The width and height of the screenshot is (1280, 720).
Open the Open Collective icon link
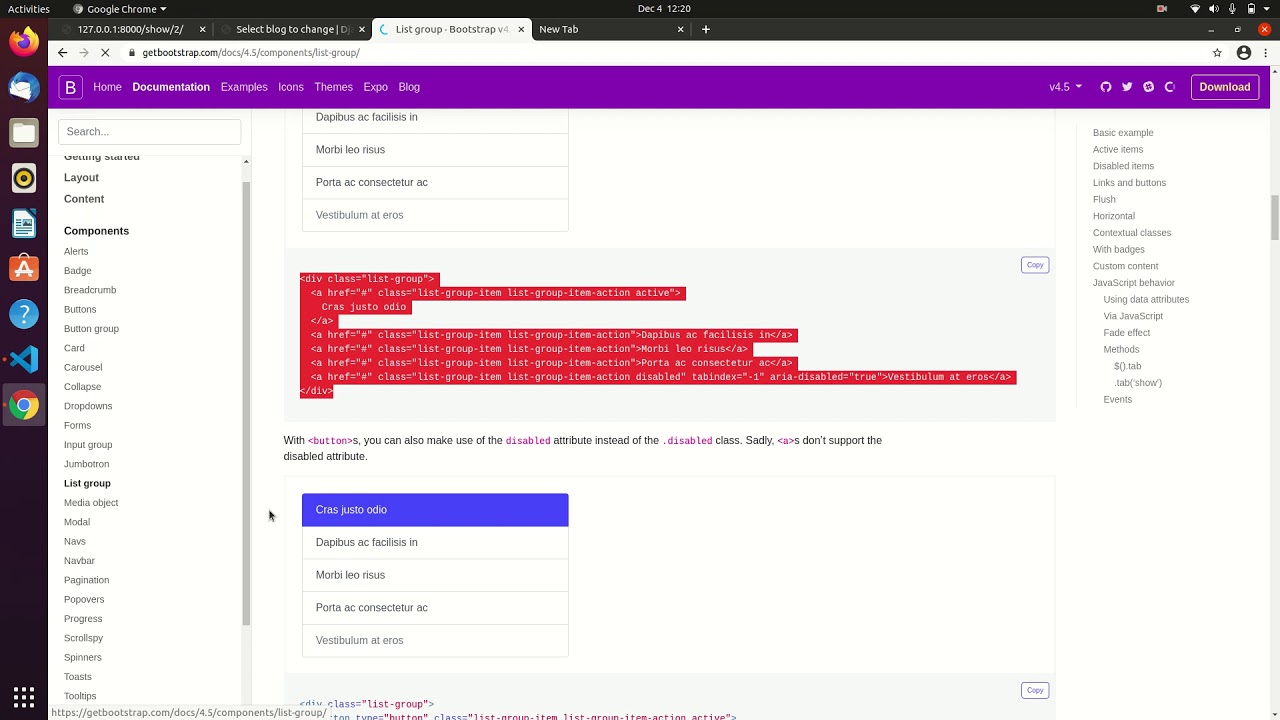click(x=1169, y=87)
